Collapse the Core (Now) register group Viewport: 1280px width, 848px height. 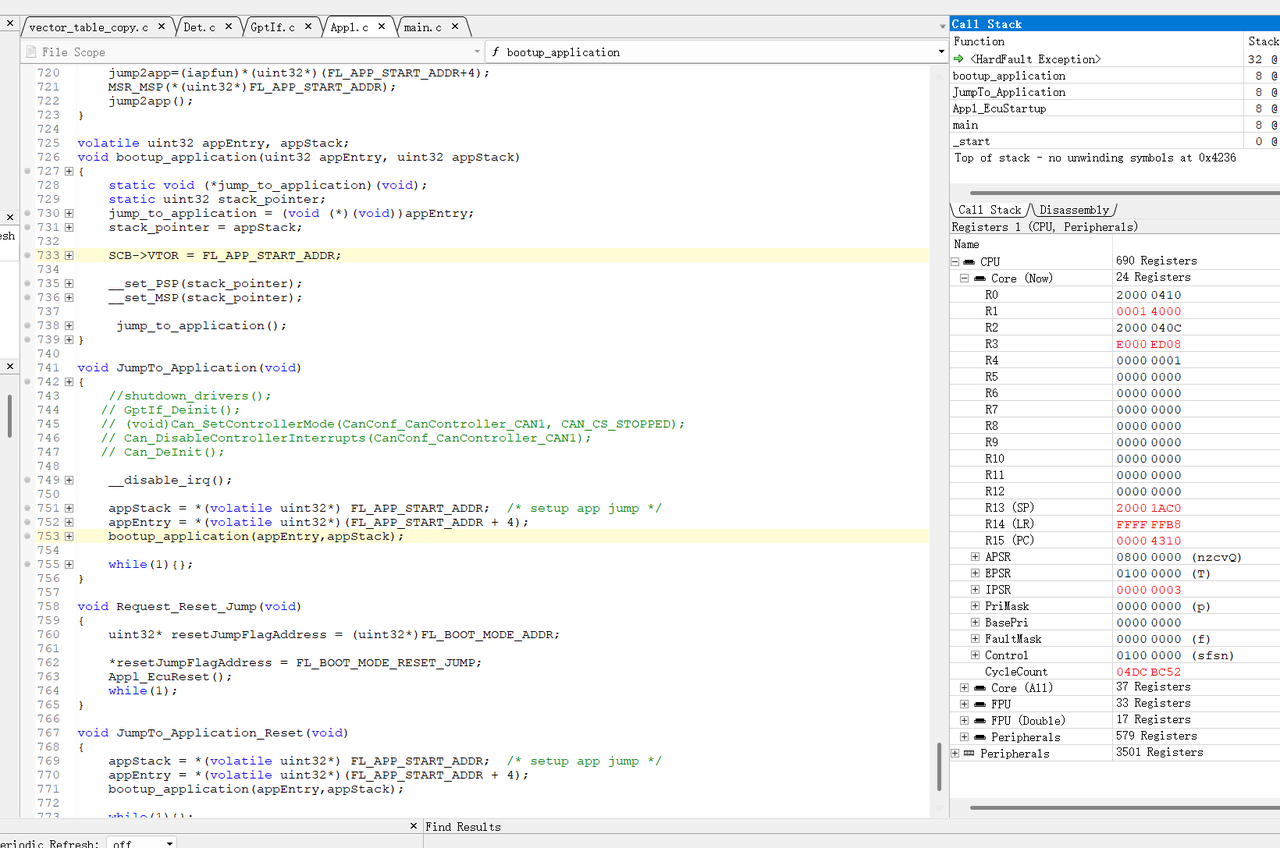tap(965, 278)
